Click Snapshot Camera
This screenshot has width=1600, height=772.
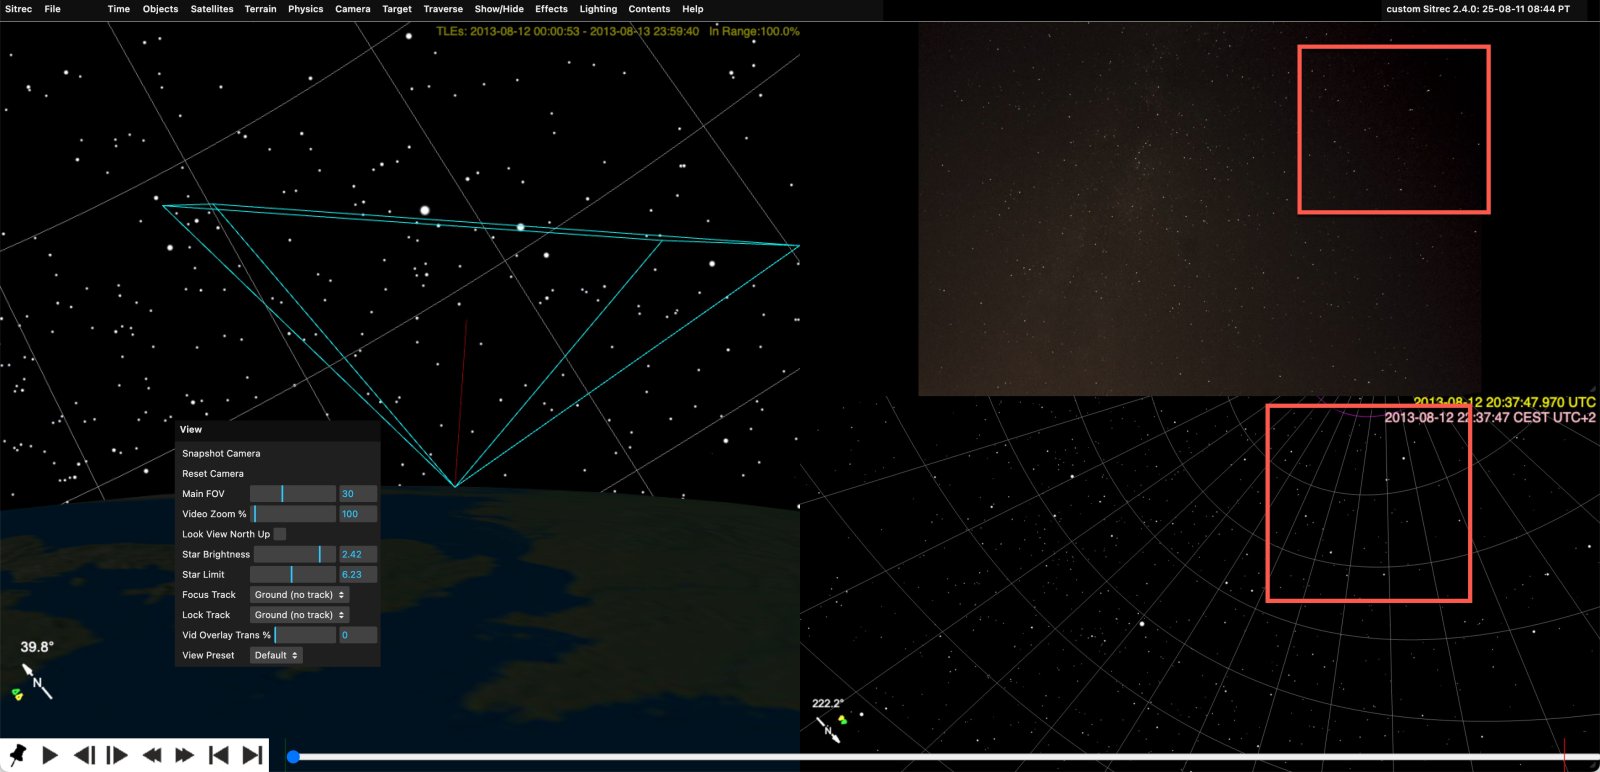pos(221,453)
